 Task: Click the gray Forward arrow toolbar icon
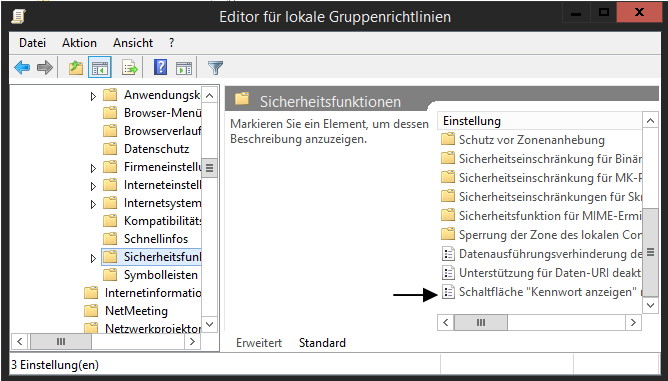pyautogui.click(x=45, y=67)
